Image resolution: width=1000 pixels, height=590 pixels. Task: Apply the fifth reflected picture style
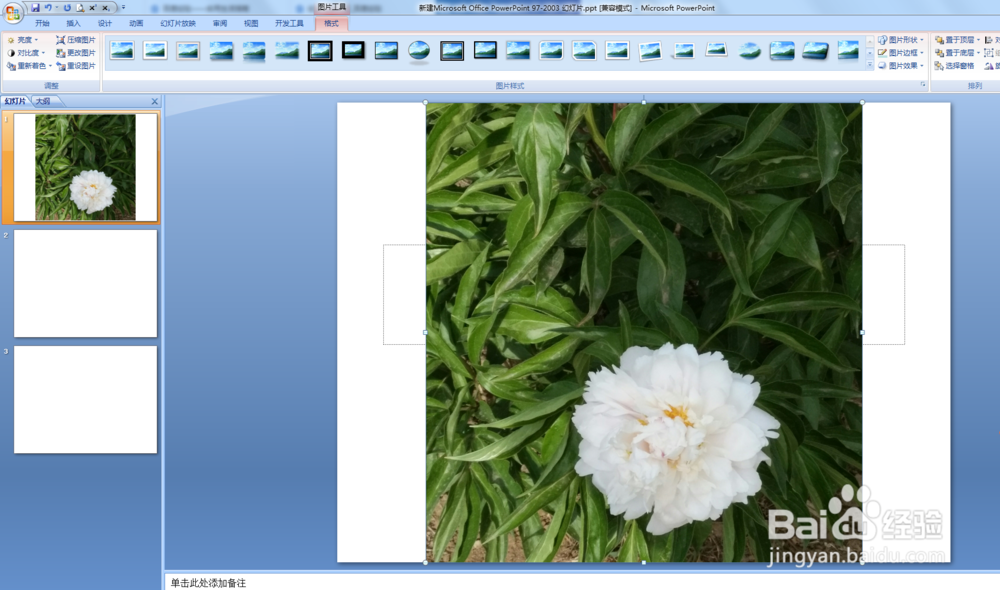[x=254, y=50]
